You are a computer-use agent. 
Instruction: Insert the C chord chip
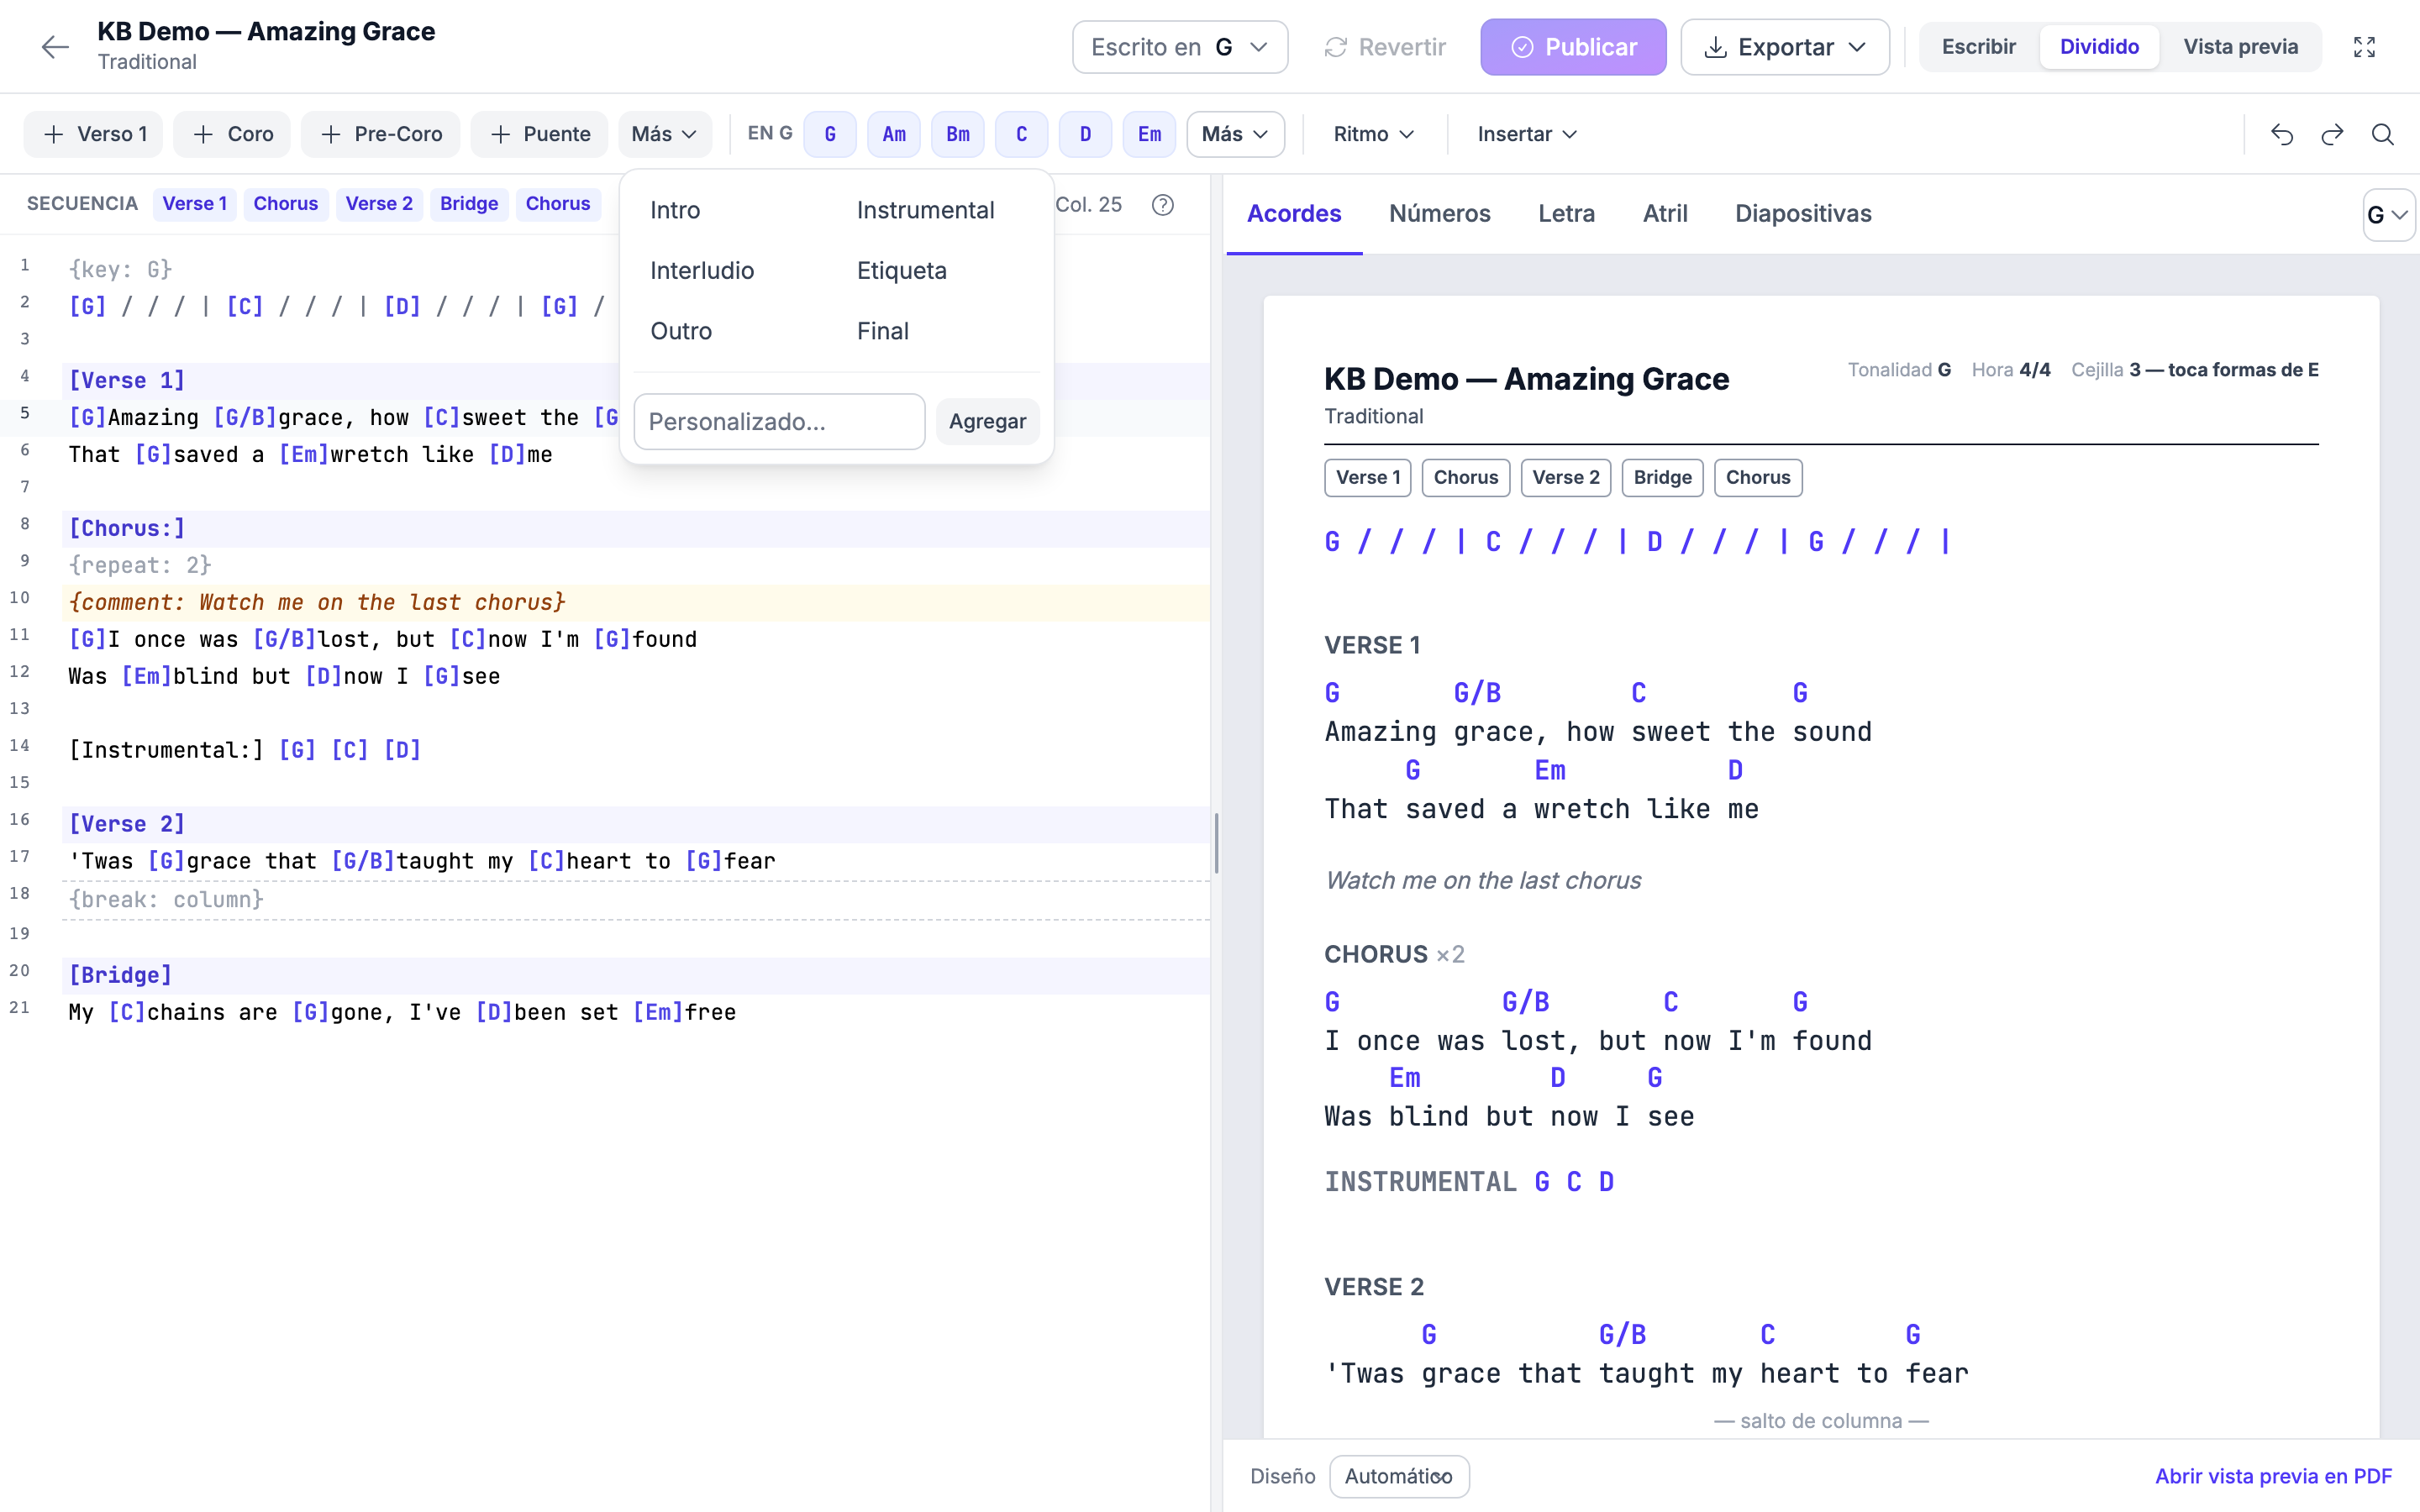tap(1021, 134)
